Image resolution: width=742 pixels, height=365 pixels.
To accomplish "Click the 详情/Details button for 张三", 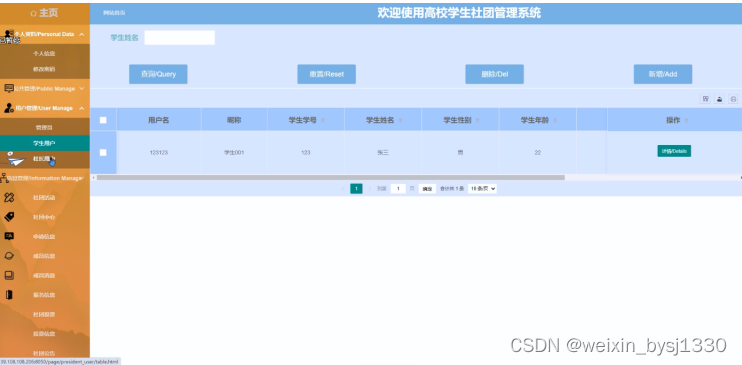I will coord(674,151).
